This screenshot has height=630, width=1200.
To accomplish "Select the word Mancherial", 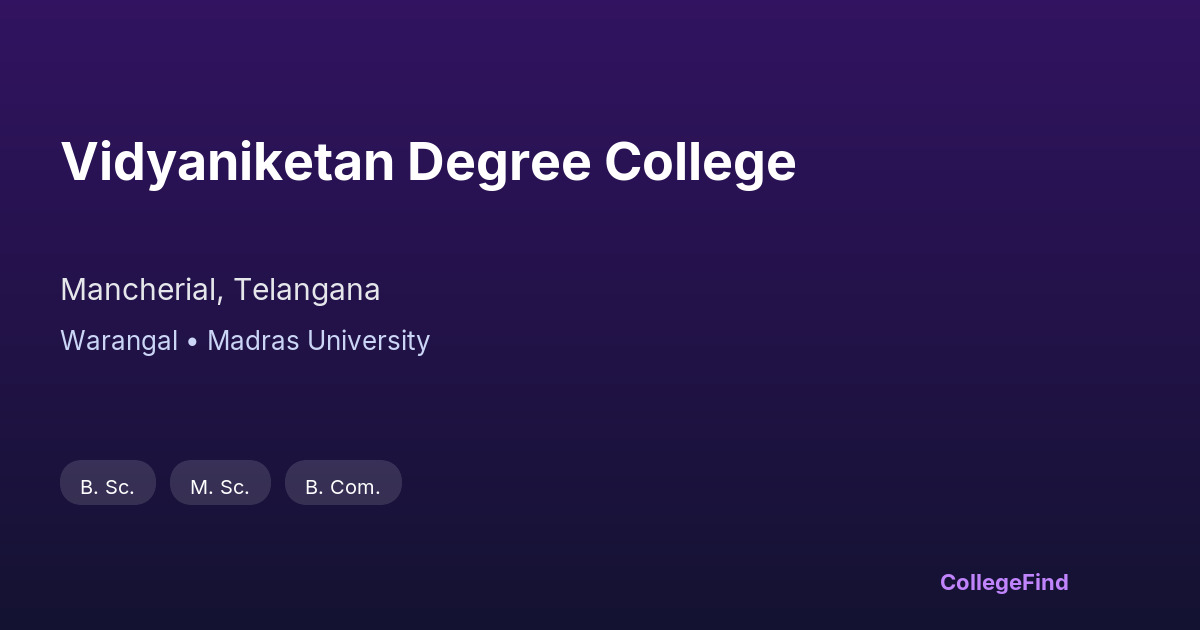I will click(x=139, y=290).
